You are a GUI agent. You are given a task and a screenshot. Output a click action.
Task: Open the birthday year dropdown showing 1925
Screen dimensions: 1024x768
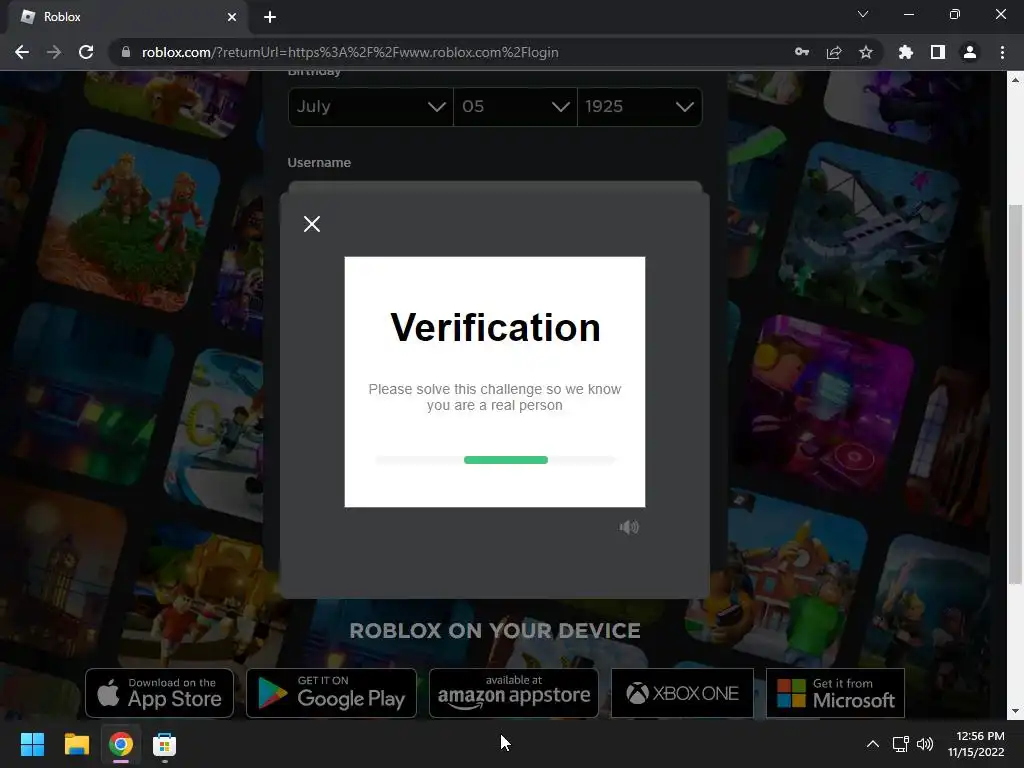[639, 106]
